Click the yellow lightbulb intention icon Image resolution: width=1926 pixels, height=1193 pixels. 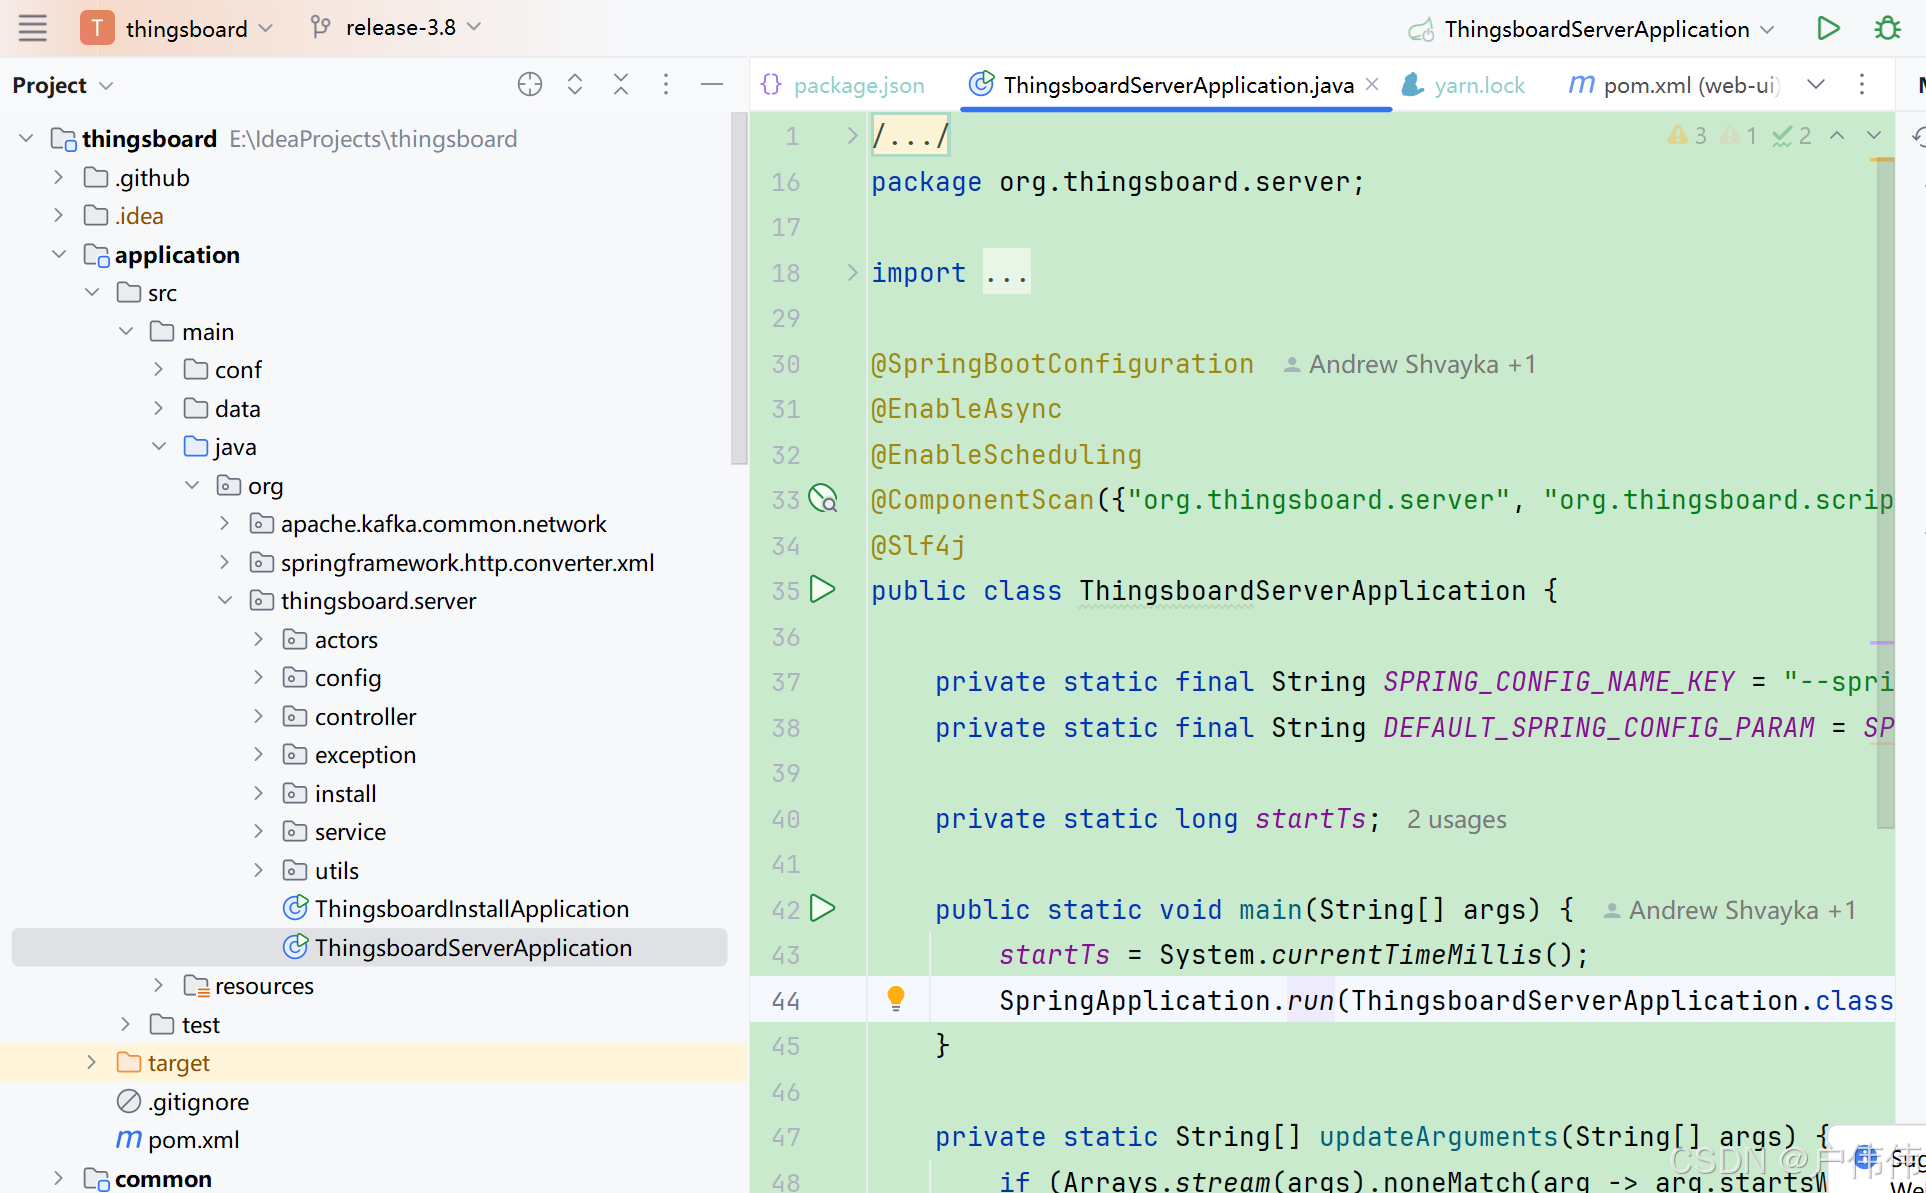click(x=895, y=998)
